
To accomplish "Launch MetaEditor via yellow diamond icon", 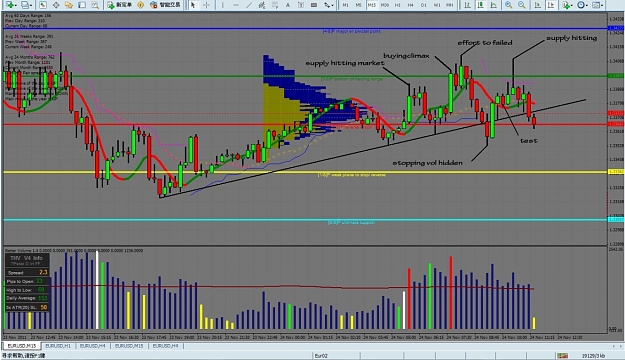I will pos(140,5).
